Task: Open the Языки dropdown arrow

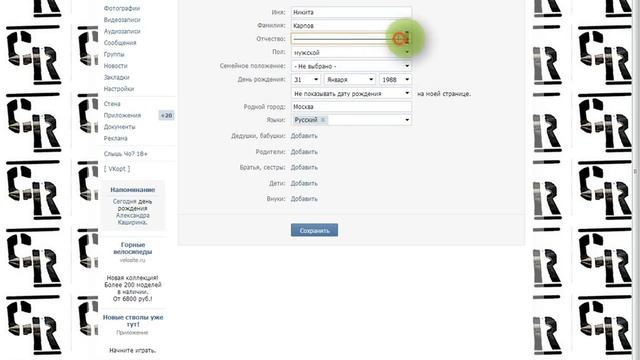Action: [x=407, y=120]
